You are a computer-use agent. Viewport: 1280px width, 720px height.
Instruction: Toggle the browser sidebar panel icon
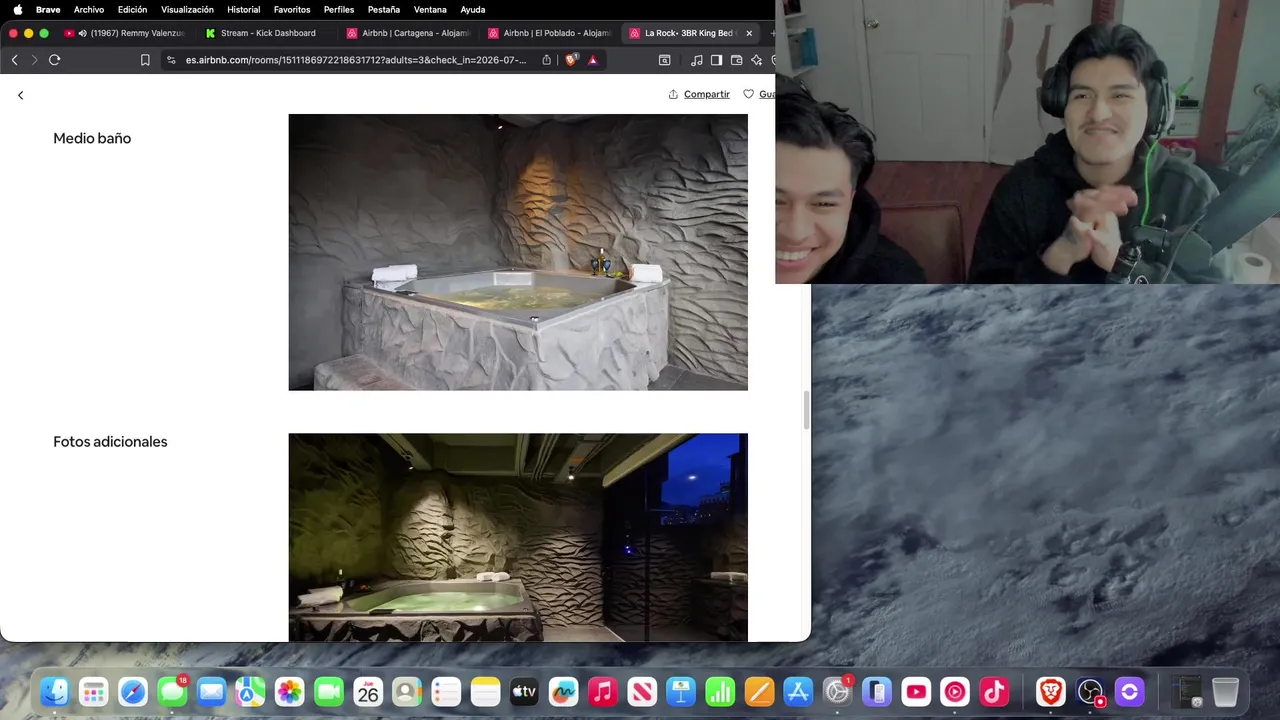point(716,60)
